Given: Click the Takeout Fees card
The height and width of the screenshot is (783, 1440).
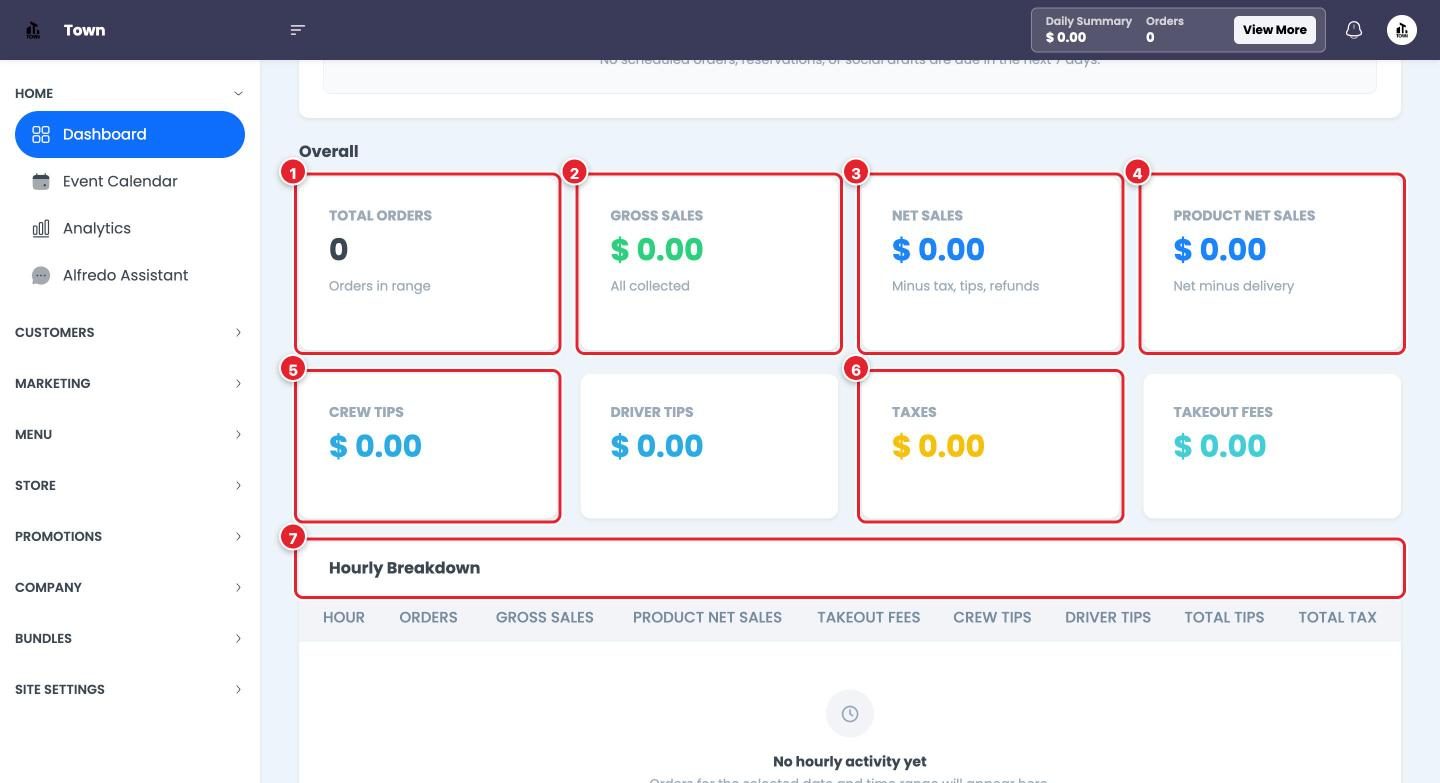Looking at the screenshot, I should coord(1272,446).
